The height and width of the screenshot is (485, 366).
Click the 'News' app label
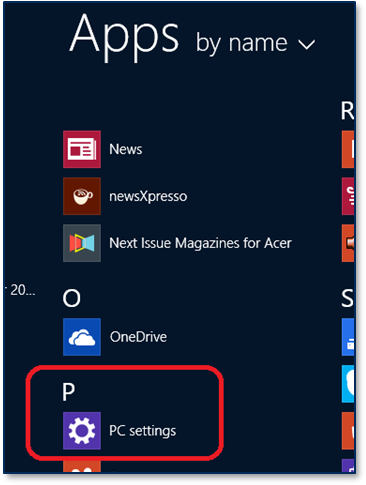click(126, 149)
